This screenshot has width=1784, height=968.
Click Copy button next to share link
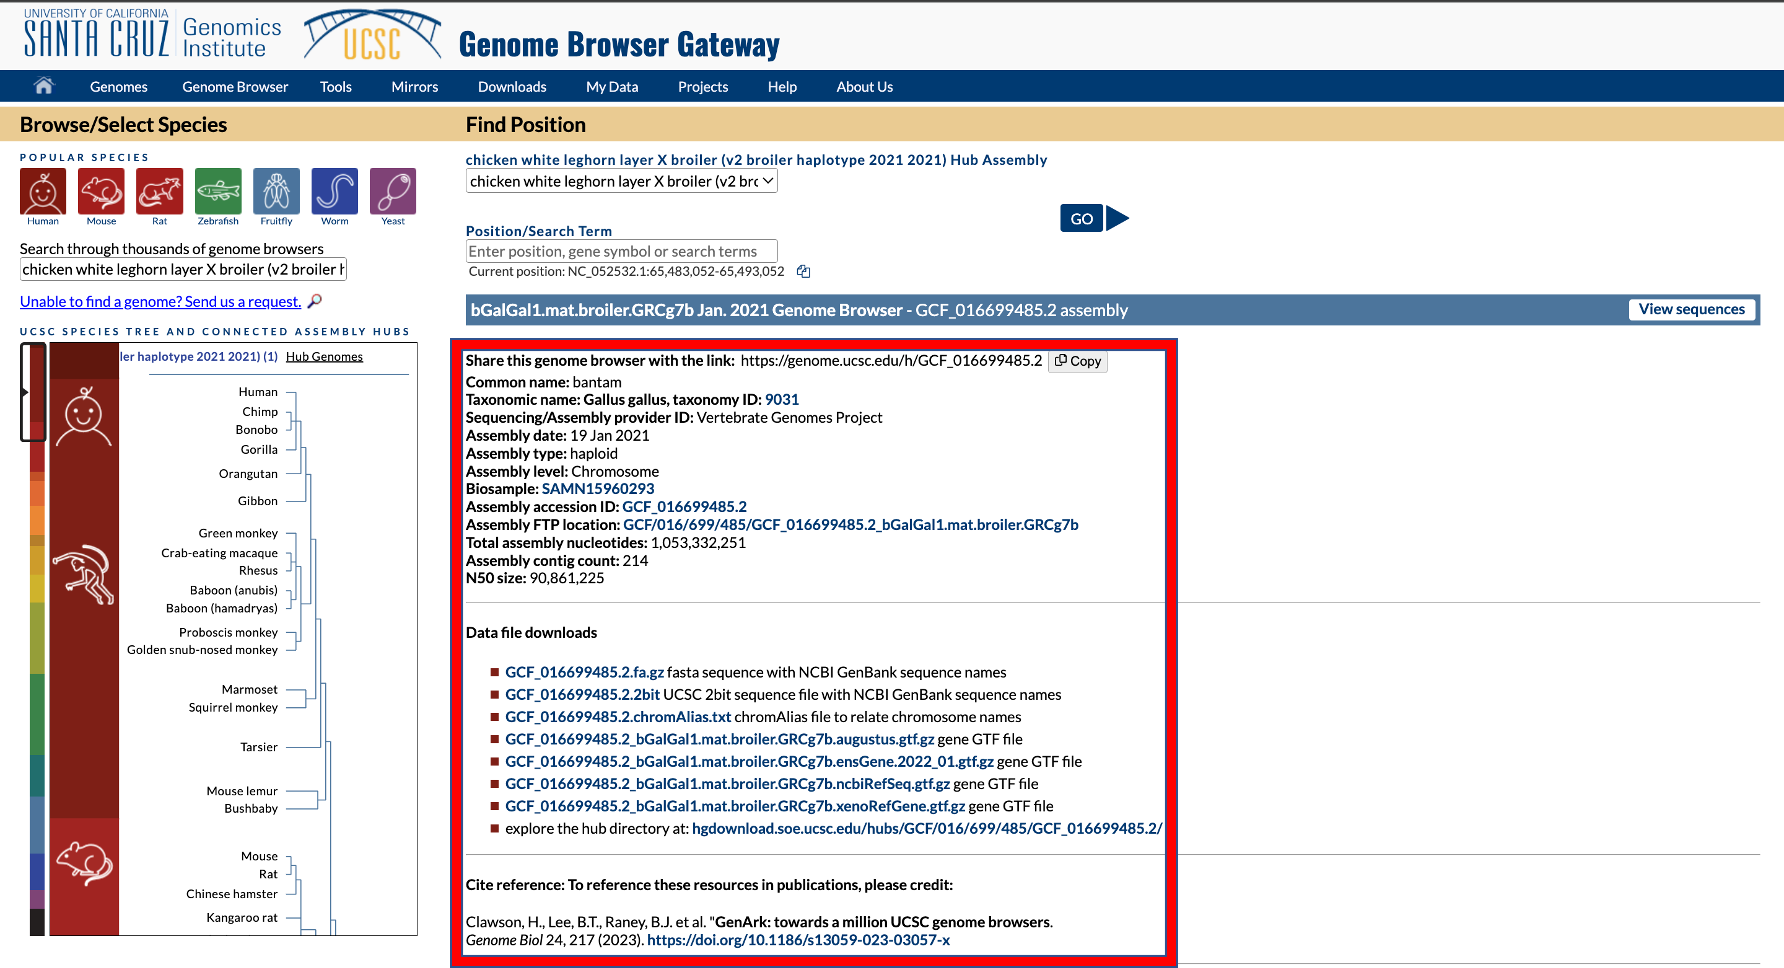click(x=1078, y=361)
